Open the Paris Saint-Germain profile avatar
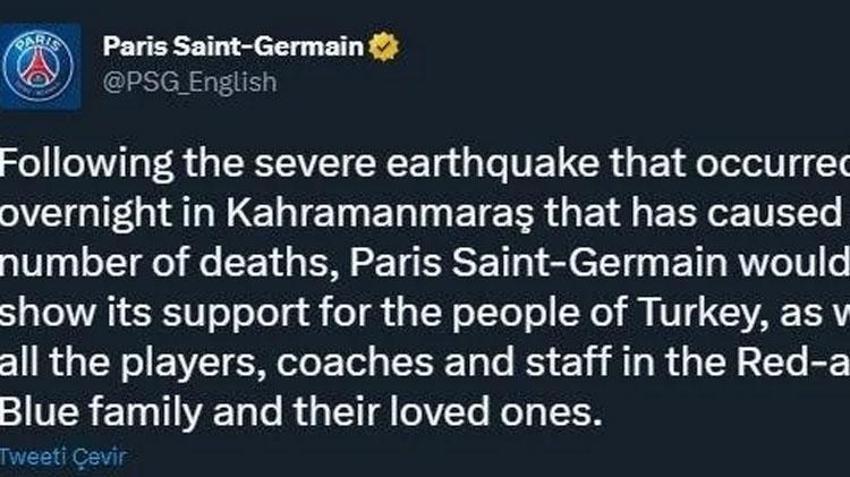This screenshot has width=850, height=477. (39, 67)
